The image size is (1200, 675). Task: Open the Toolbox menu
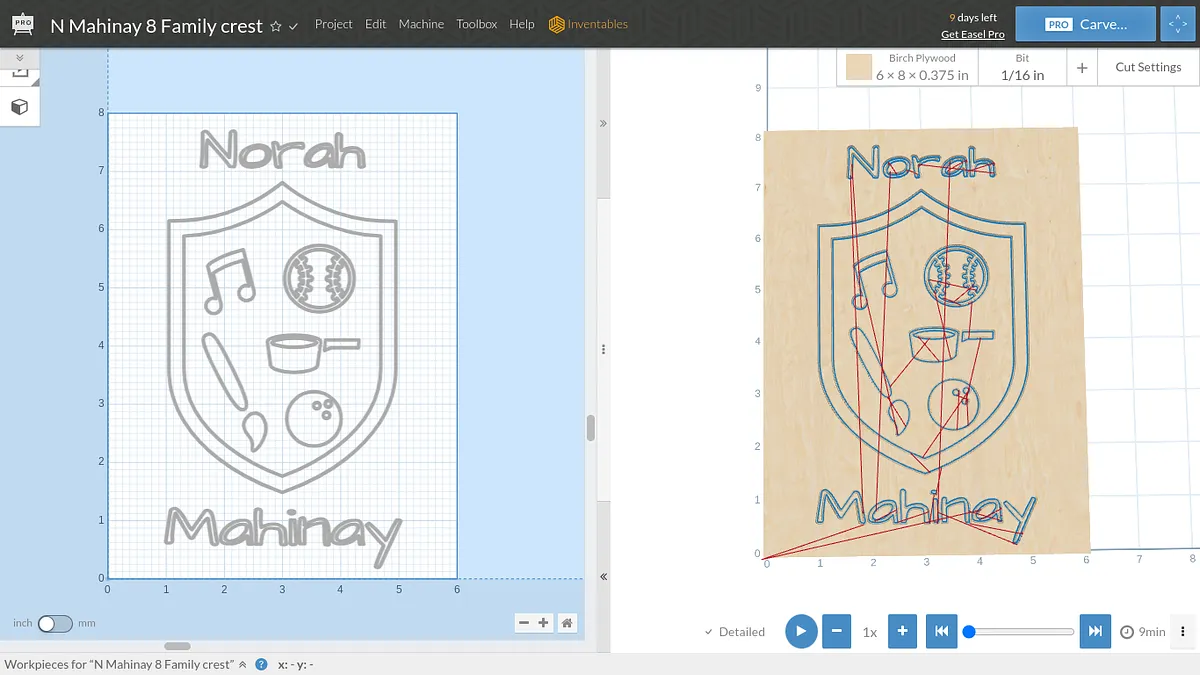tap(476, 24)
